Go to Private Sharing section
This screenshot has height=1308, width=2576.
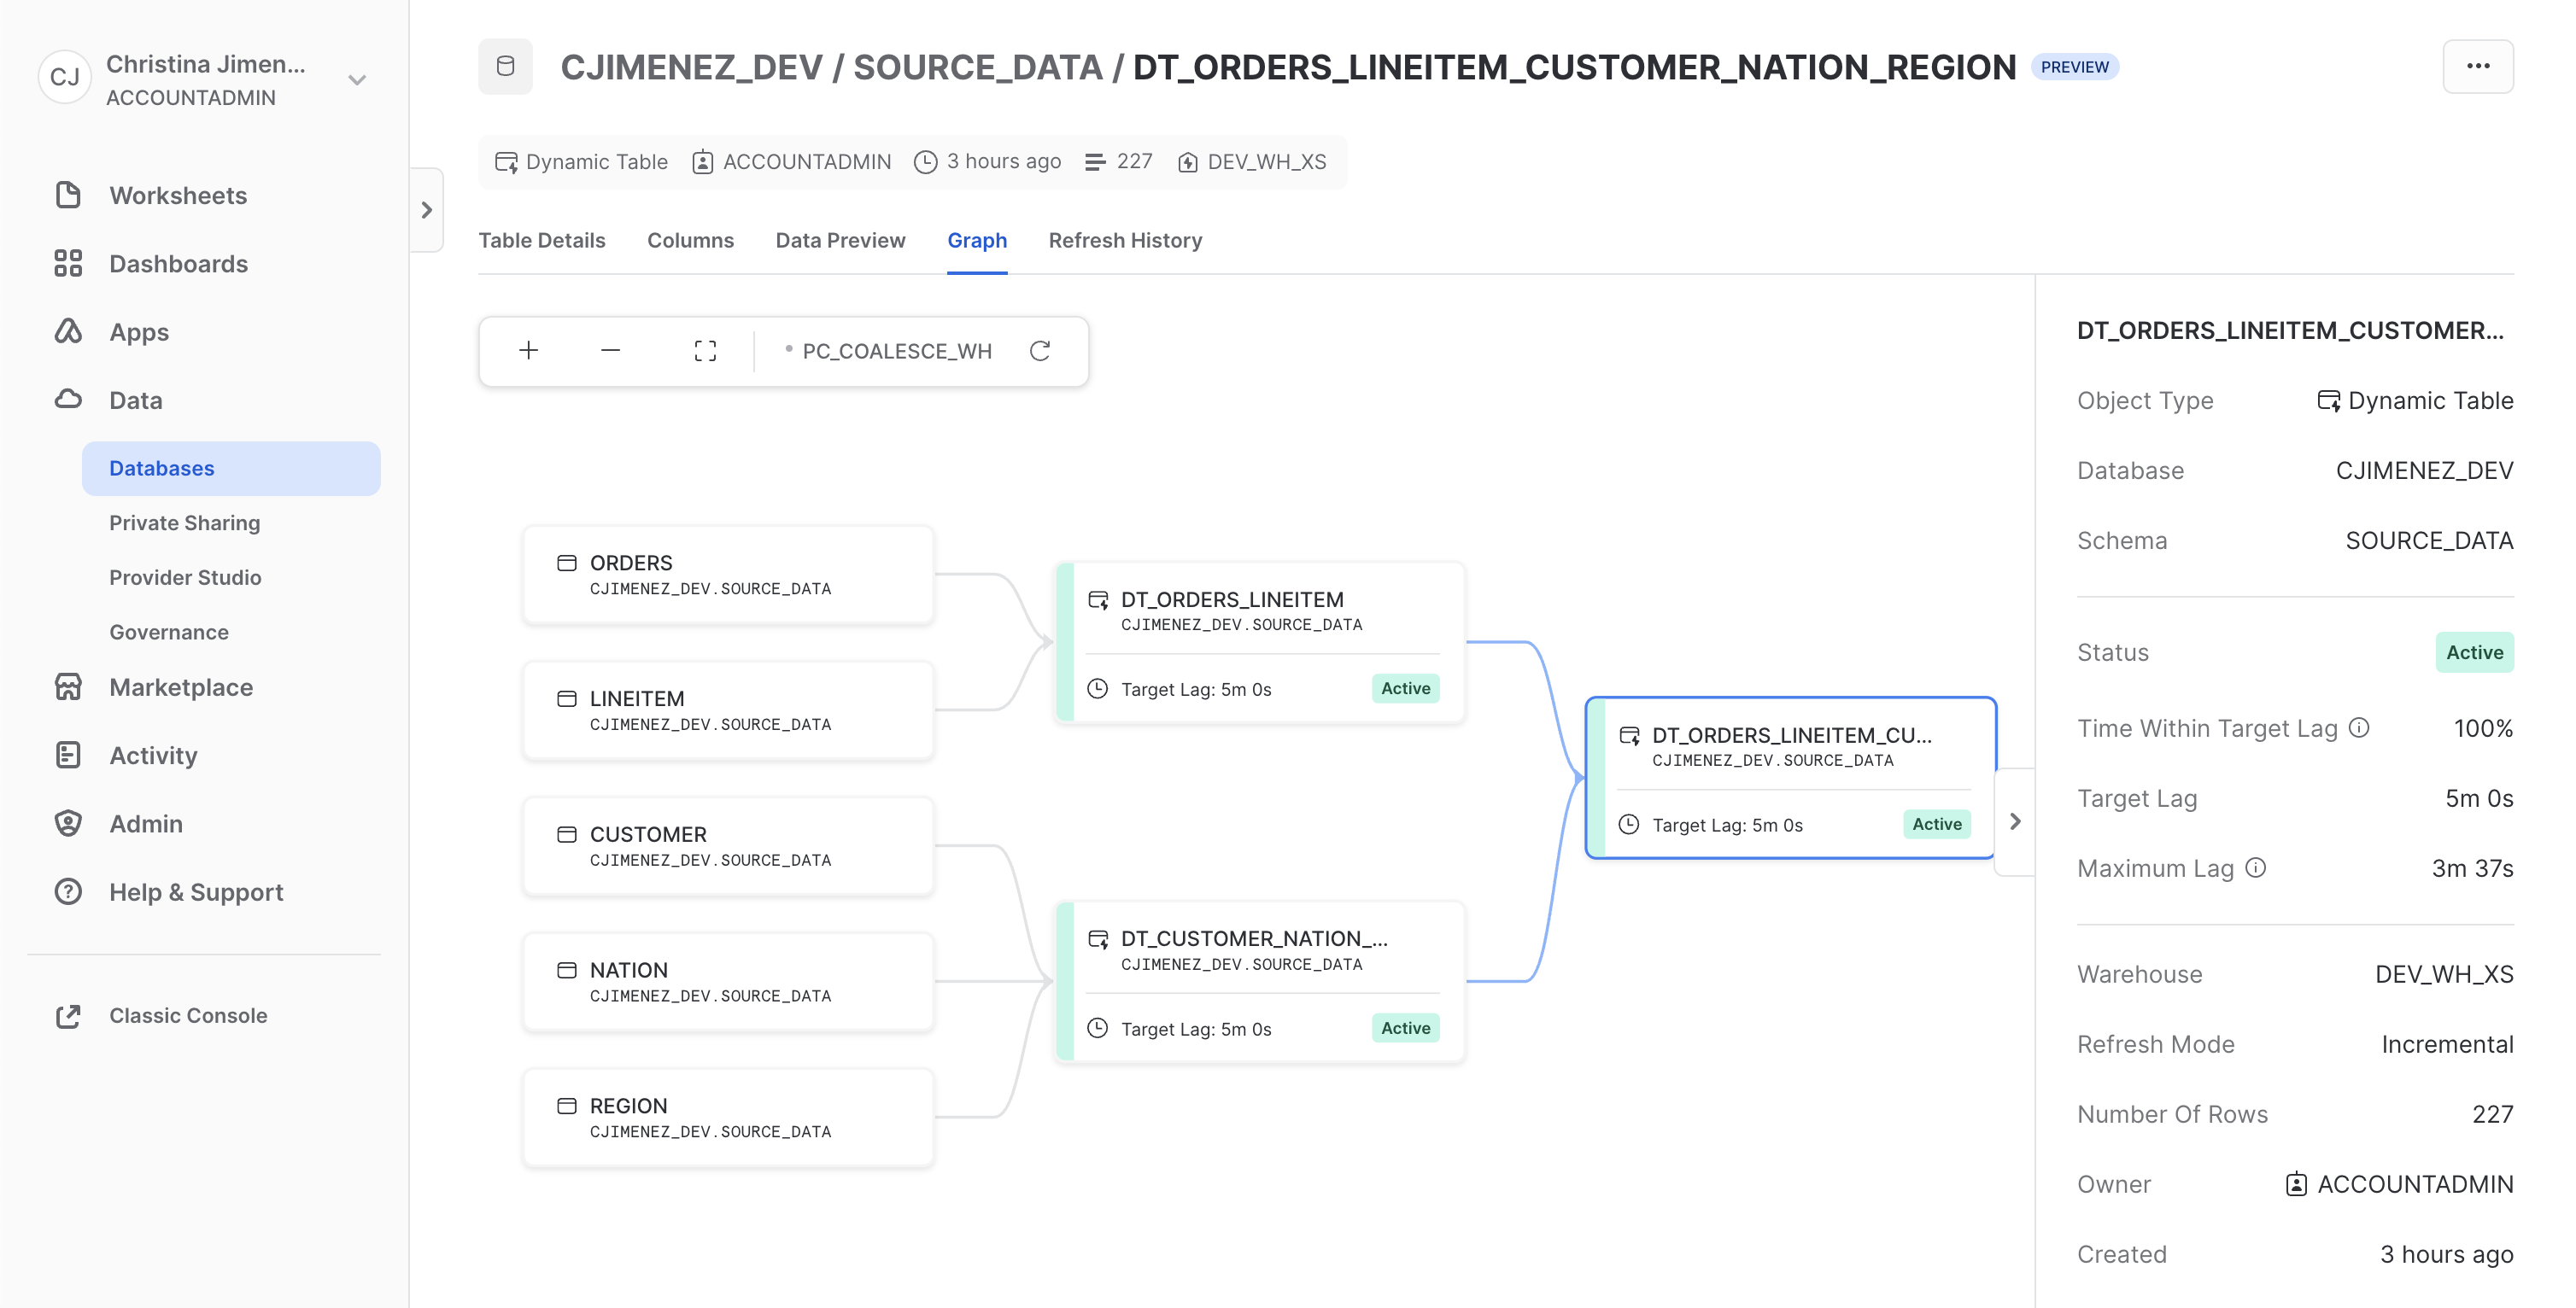[184, 523]
